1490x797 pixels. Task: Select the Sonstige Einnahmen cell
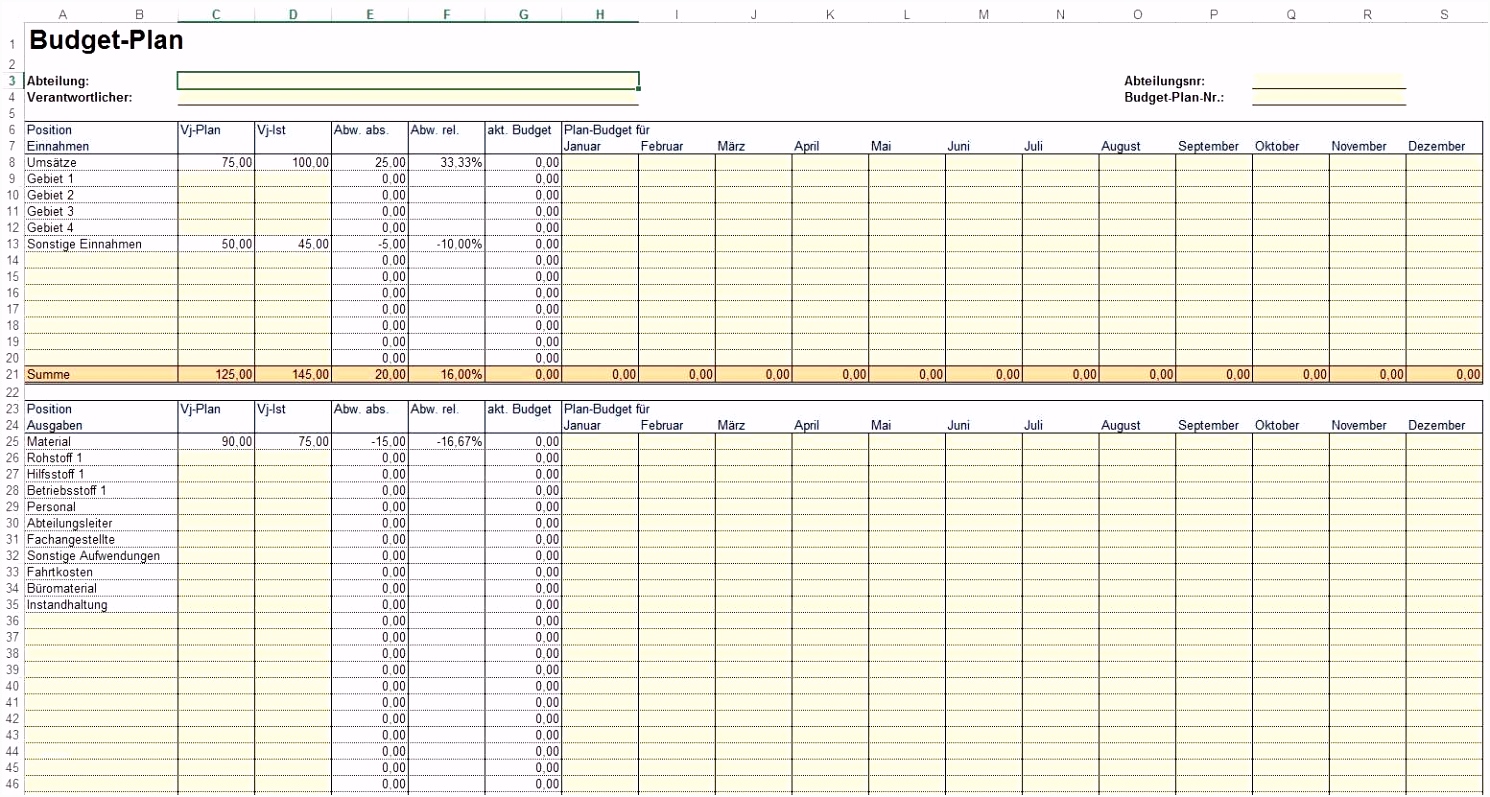coord(100,244)
